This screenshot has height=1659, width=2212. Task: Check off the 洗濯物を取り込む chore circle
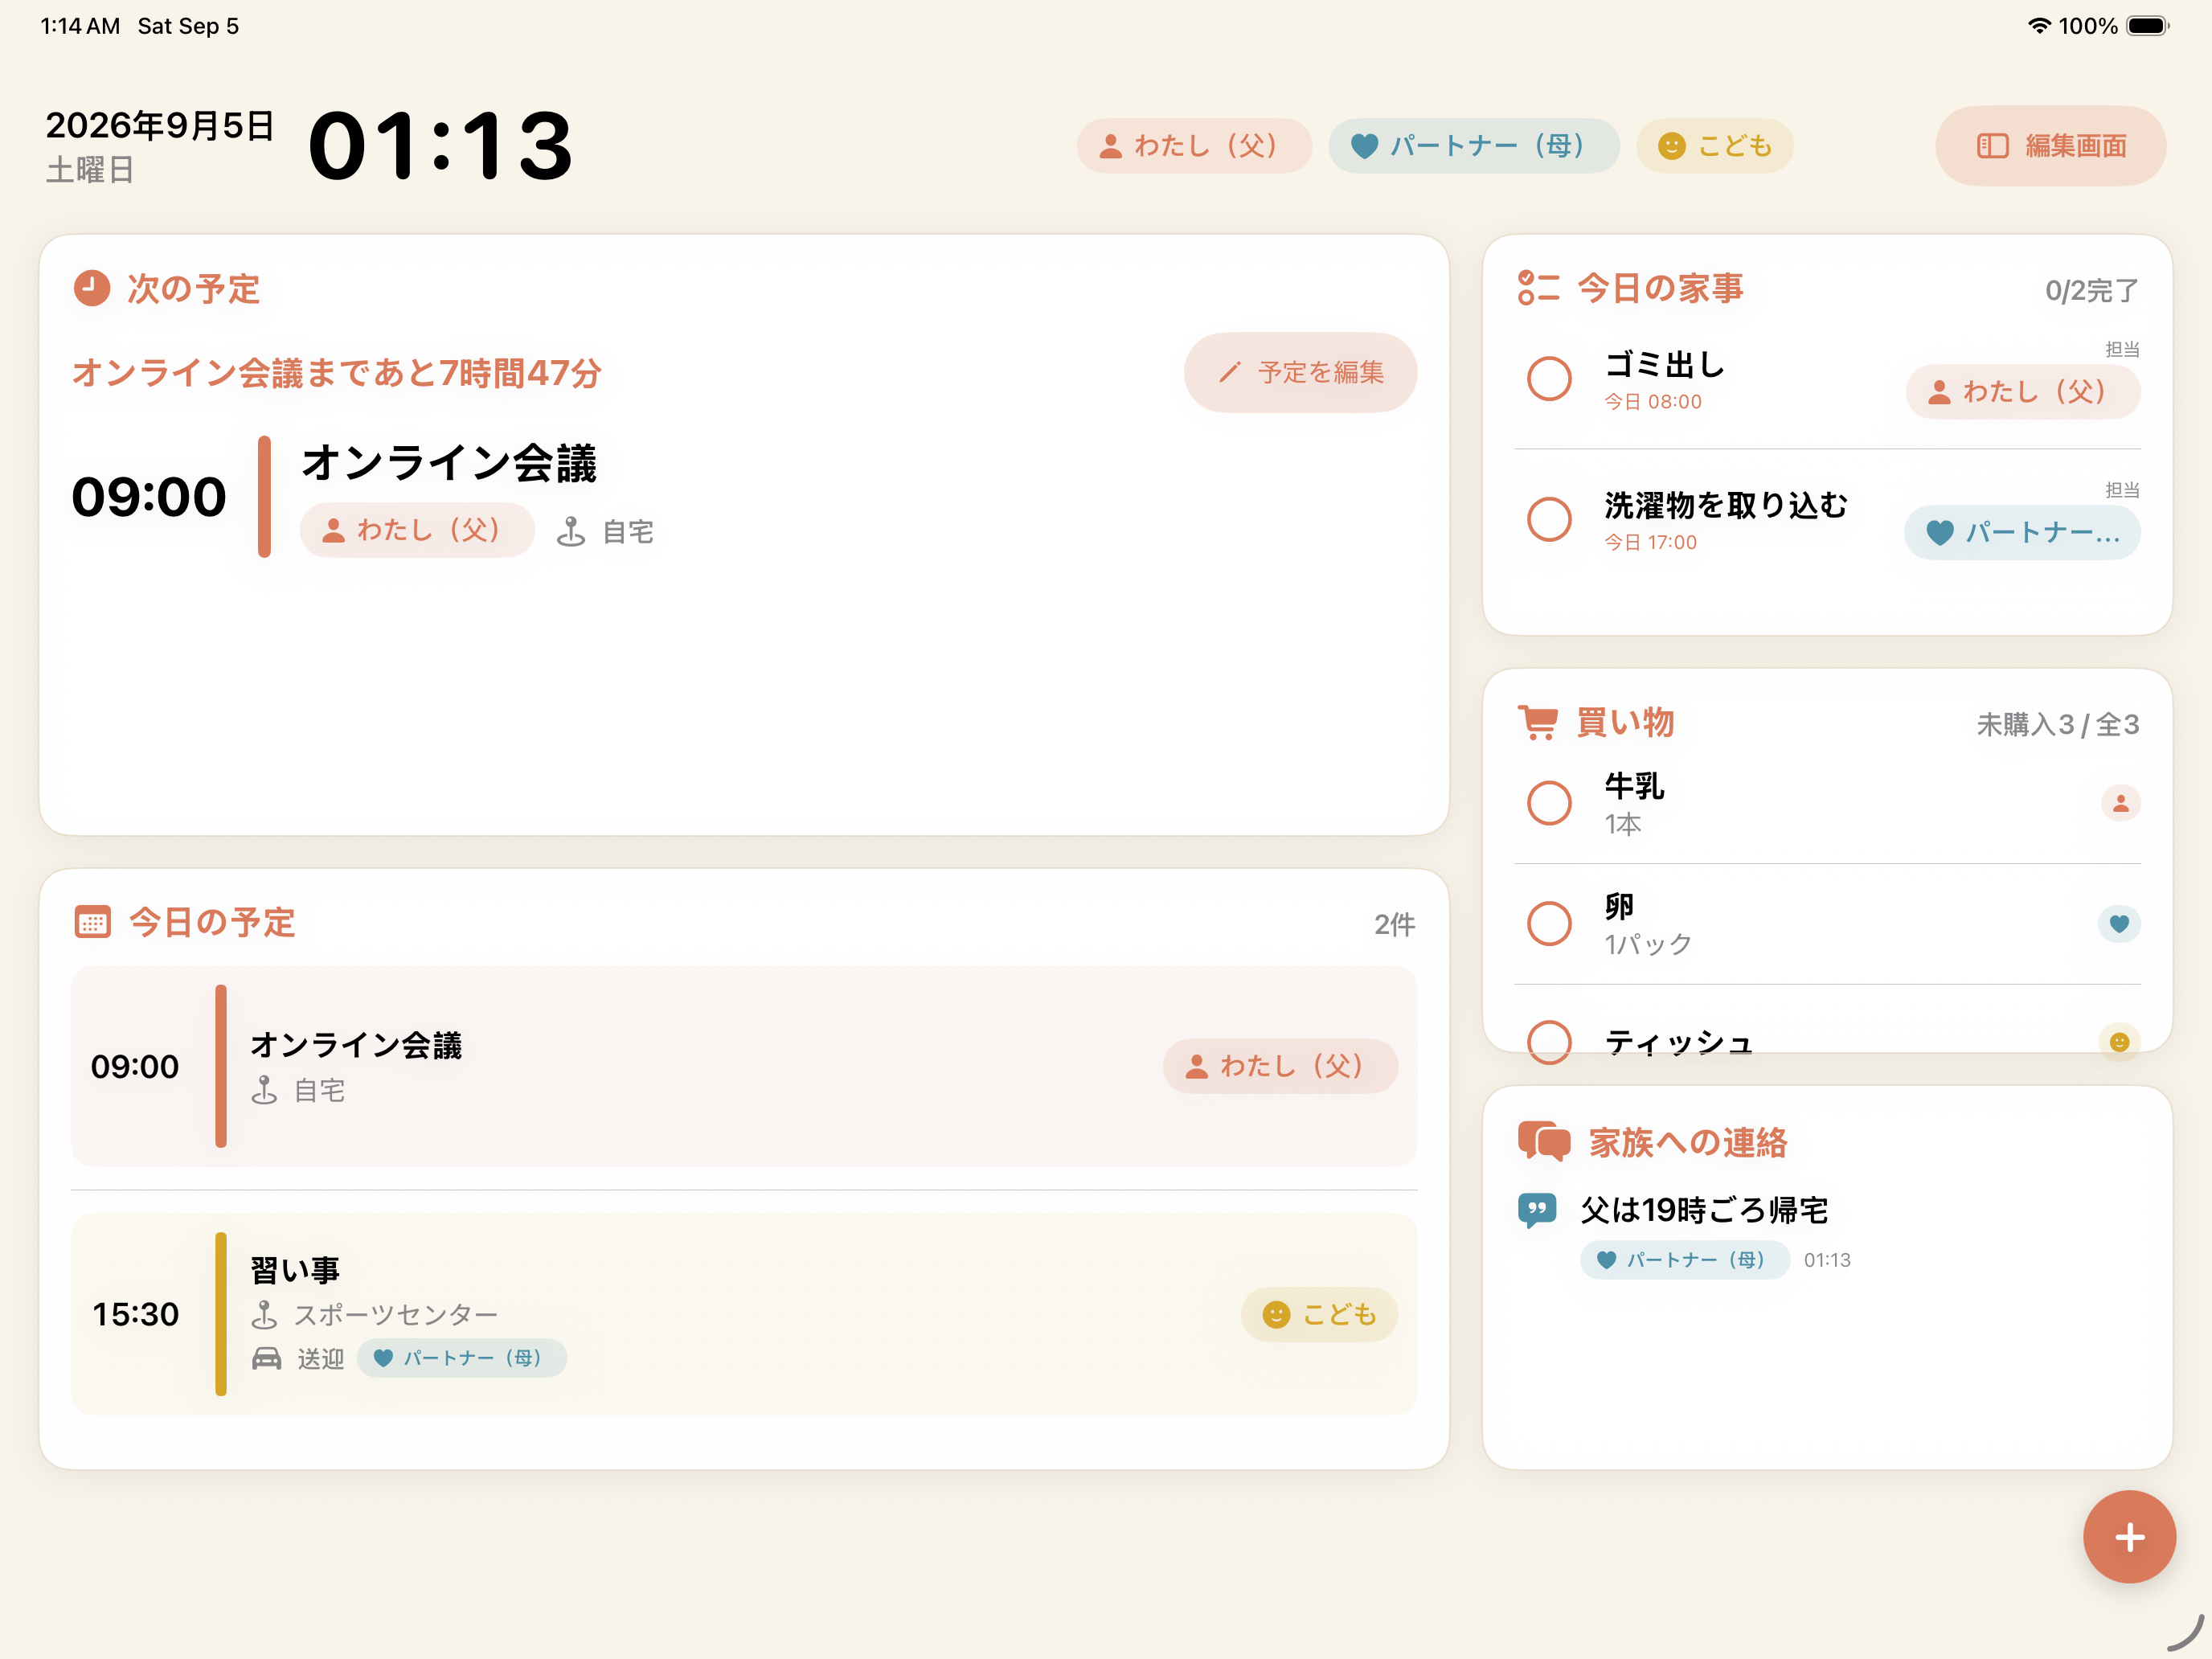1549,519
